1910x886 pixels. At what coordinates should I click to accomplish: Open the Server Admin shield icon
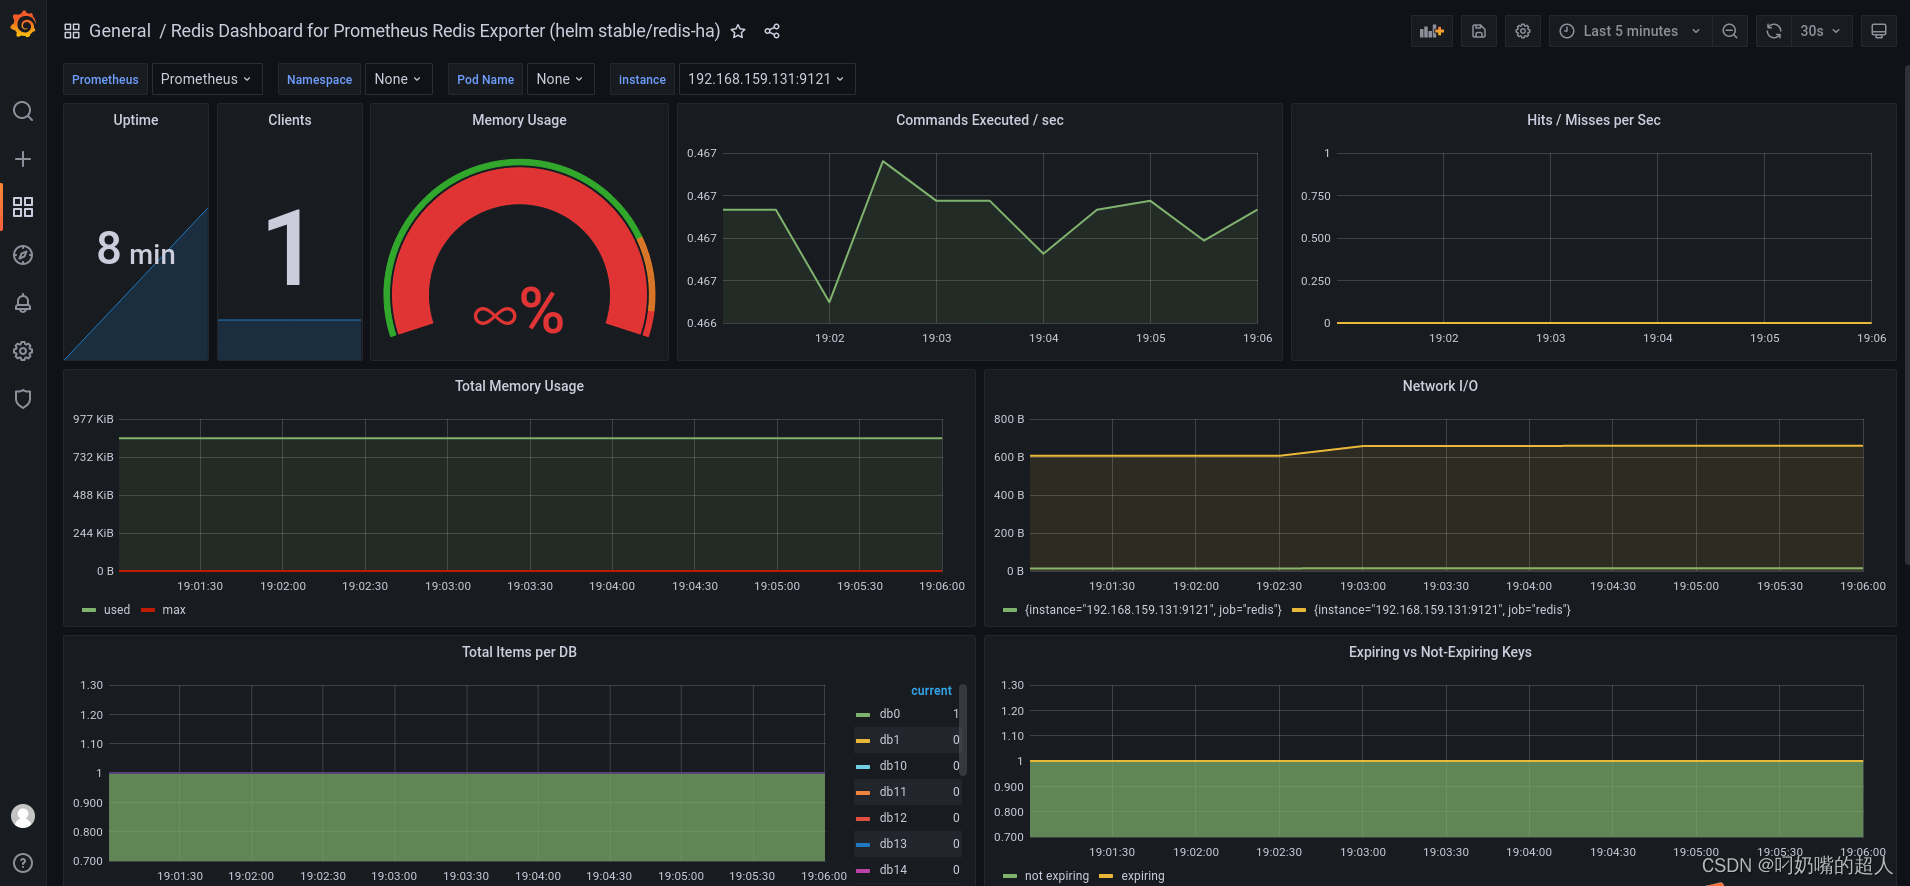pos(23,399)
